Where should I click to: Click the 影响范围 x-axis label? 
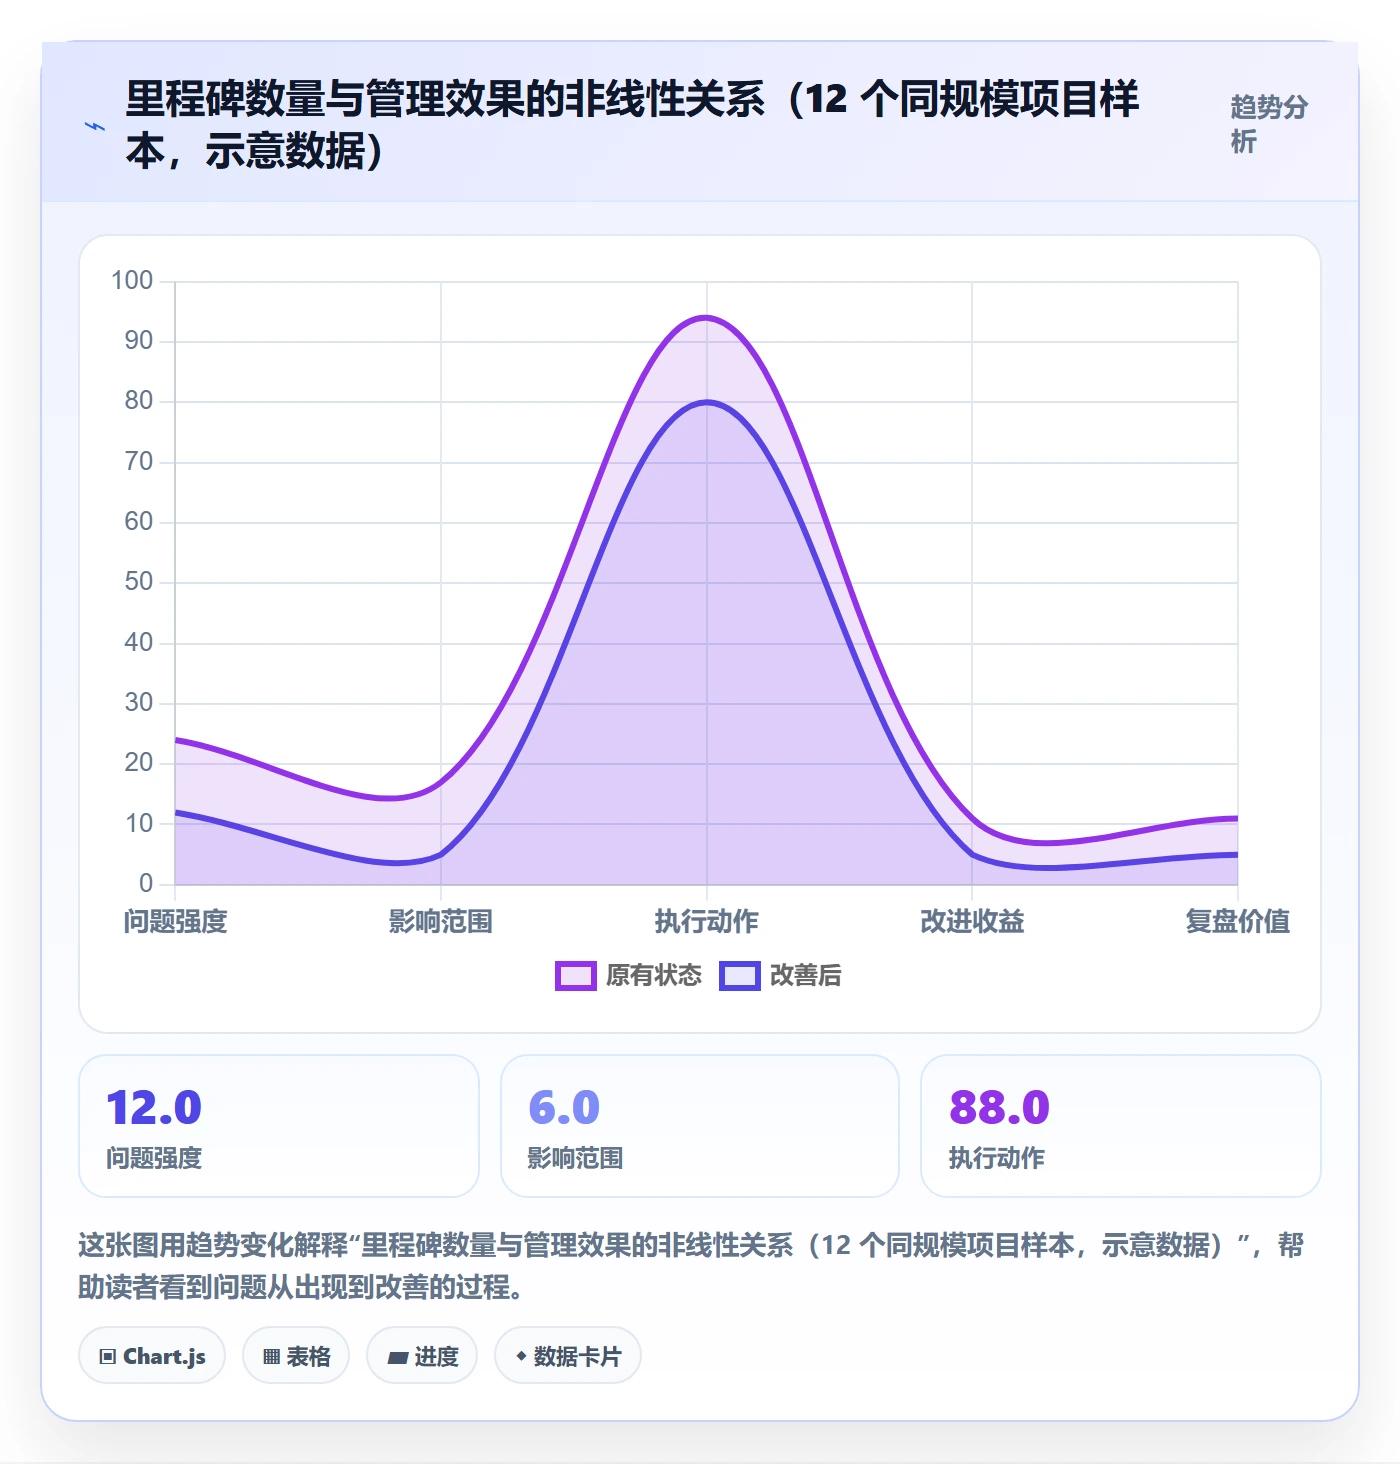[x=441, y=921]
